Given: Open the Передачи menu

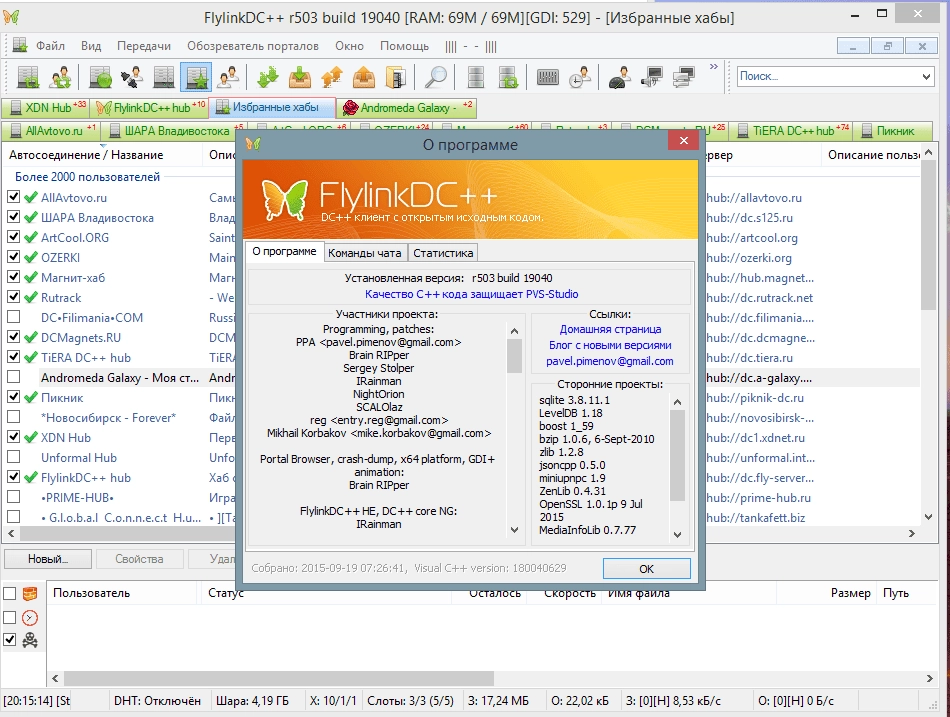Looking at the screenshot, I should tap(144, 46).
